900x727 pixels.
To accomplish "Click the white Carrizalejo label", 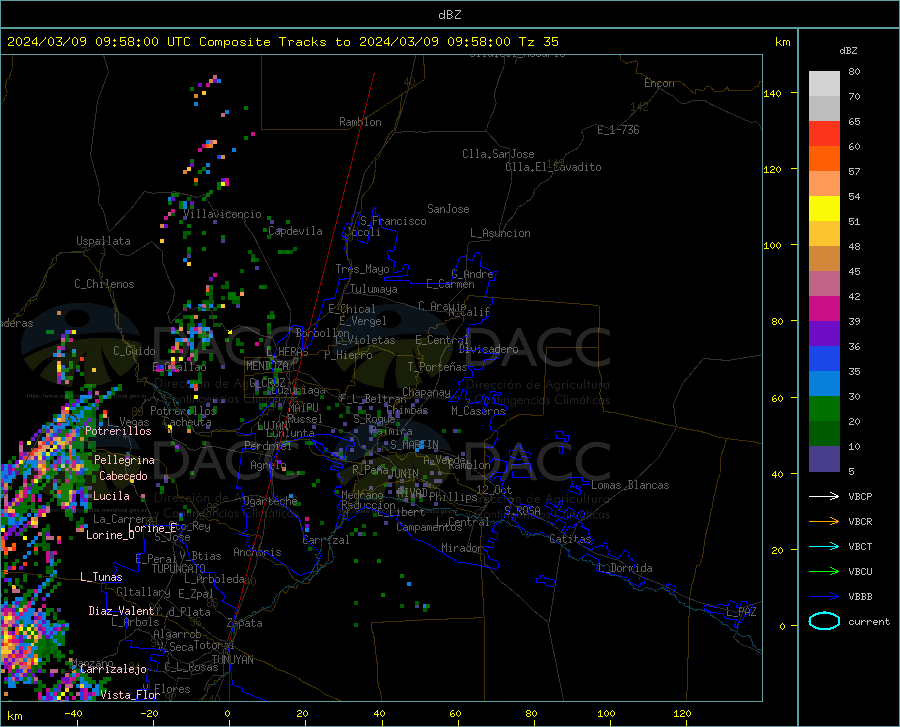I will 113,669.
